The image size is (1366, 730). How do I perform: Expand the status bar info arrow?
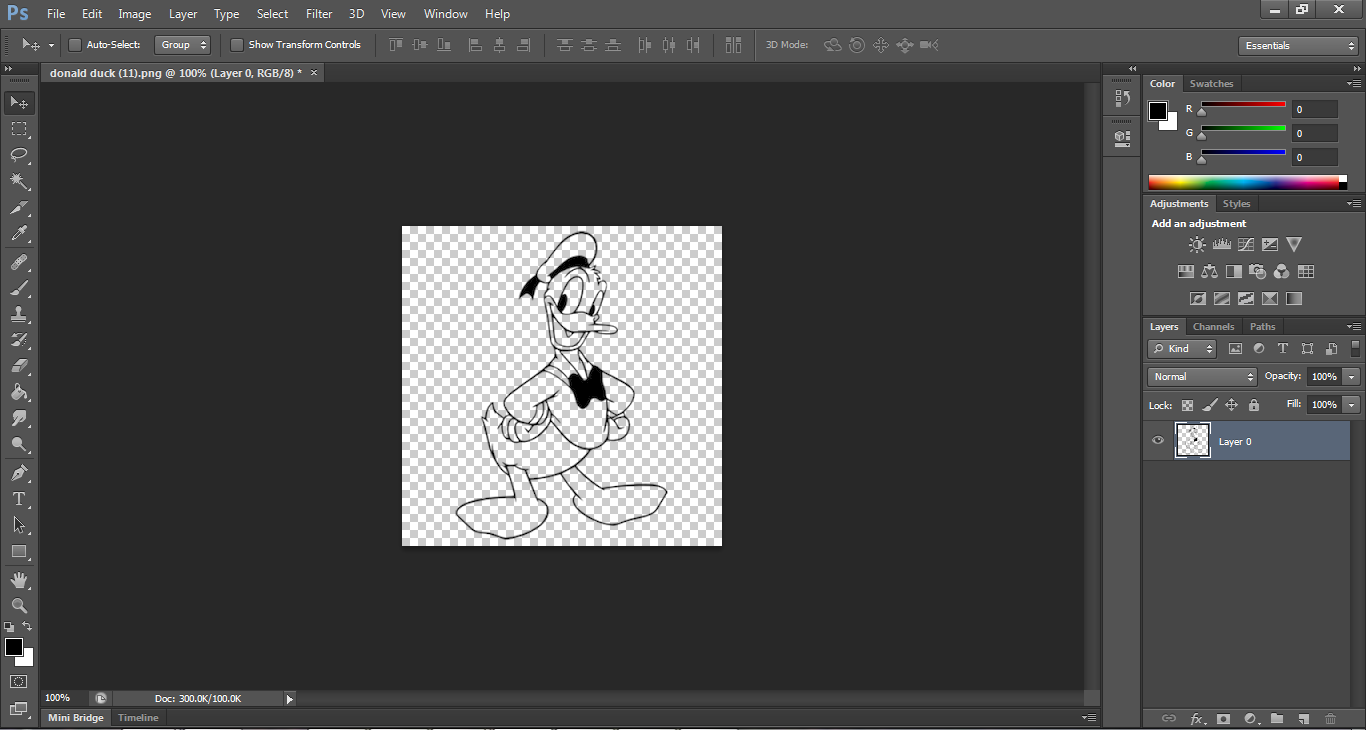tap(290, 699)
